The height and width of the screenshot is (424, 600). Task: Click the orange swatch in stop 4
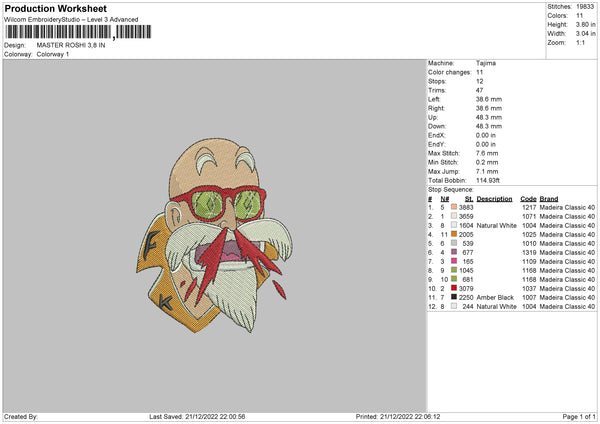click(454, 234)
